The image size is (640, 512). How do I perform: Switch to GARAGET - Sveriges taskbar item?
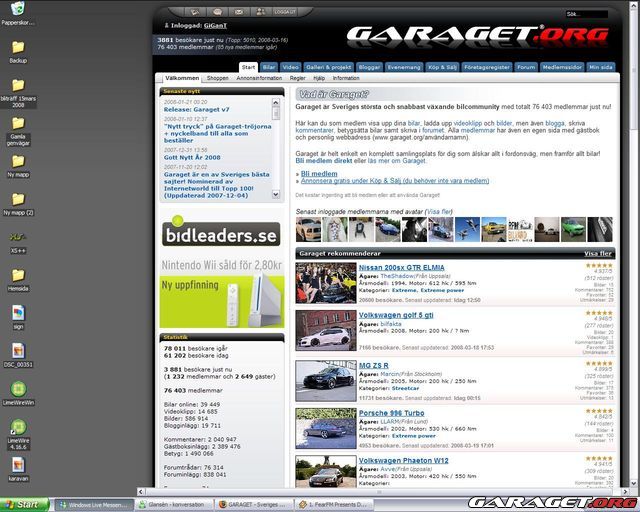255,505
